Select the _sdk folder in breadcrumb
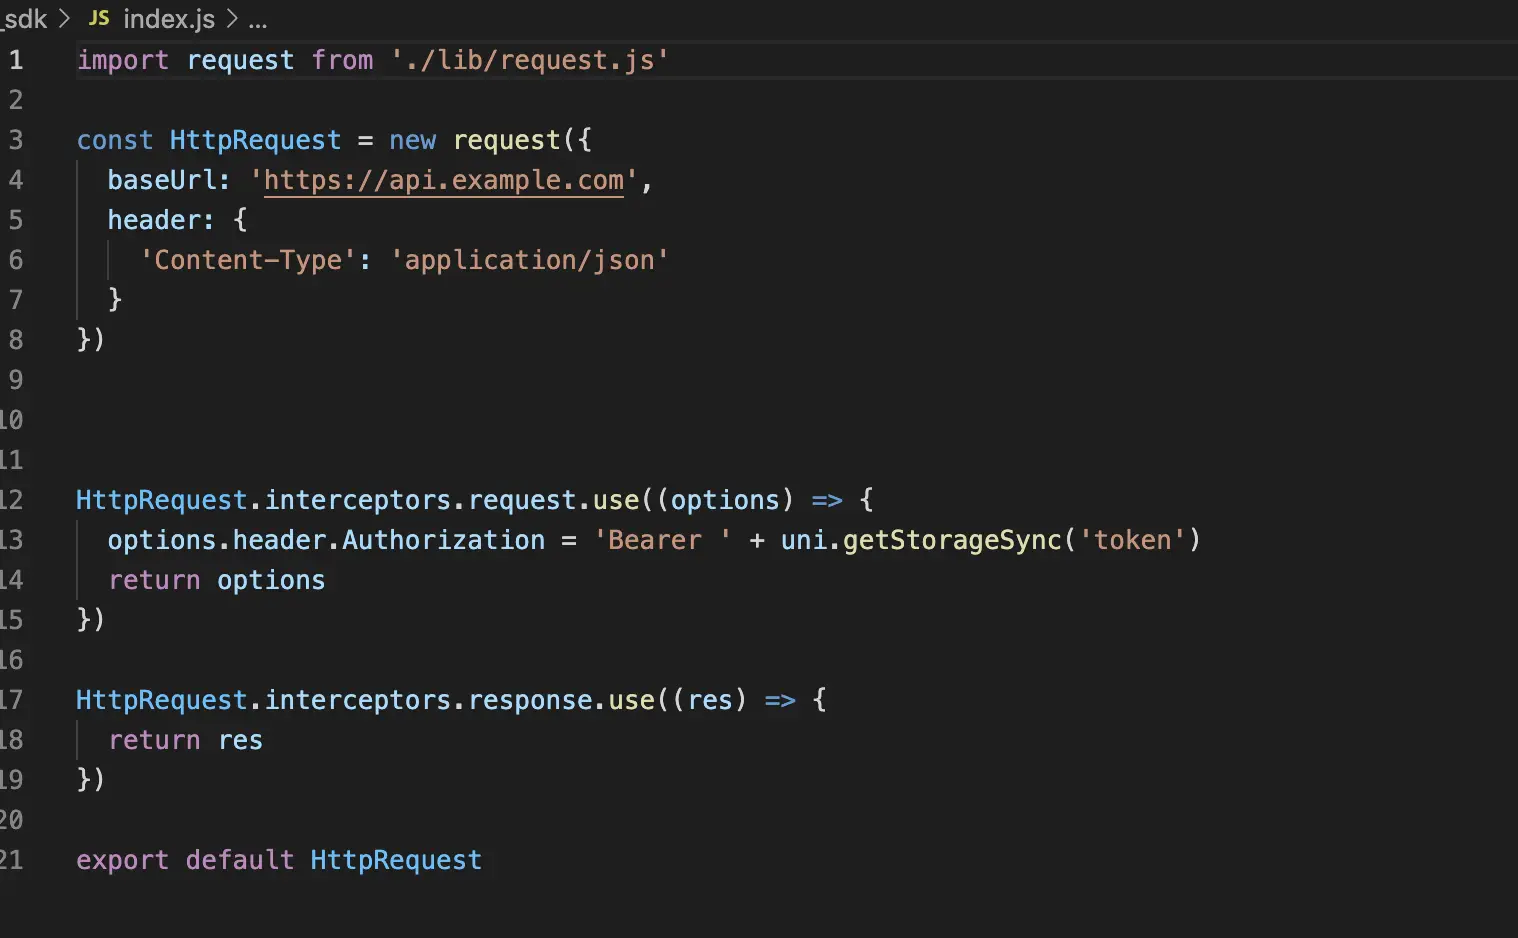The image size is (1518, 938). click(24, 19)
